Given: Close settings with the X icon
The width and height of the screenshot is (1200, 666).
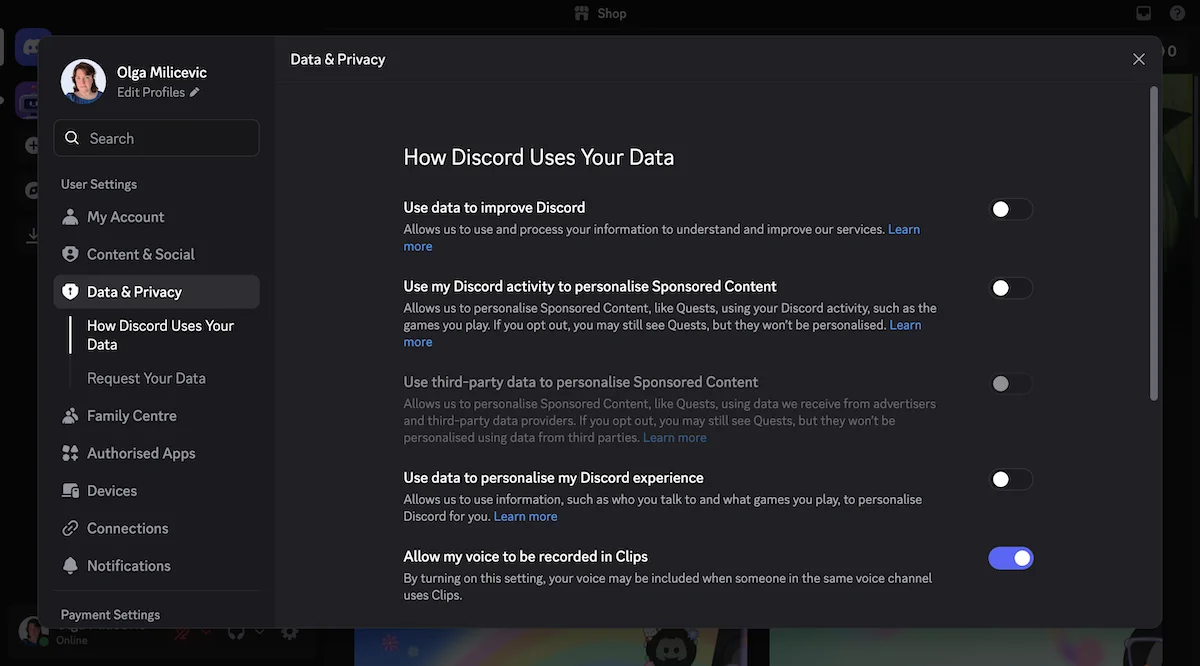Looking at the screenshot, I should pyautogui.click(x=1138, y=59).
